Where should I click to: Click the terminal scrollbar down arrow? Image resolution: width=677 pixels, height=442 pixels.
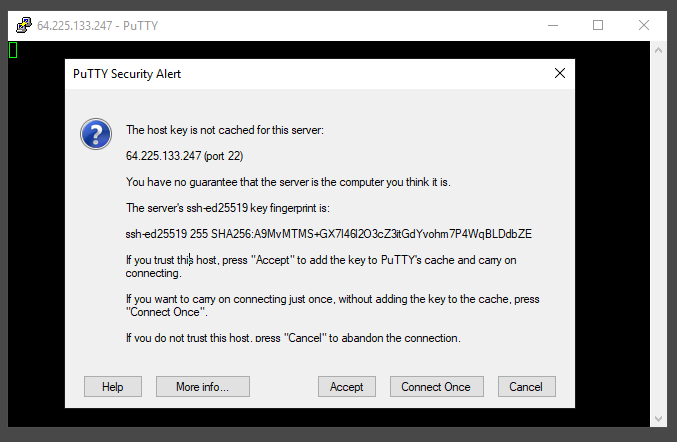point(659,418)
